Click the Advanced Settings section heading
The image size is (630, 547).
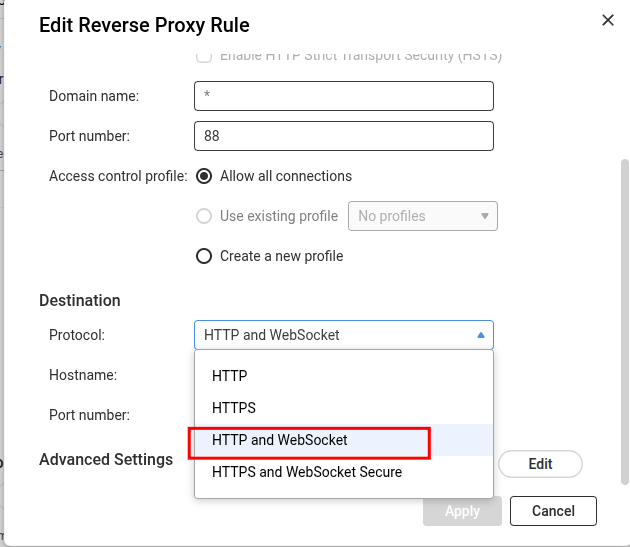point(106,460)
